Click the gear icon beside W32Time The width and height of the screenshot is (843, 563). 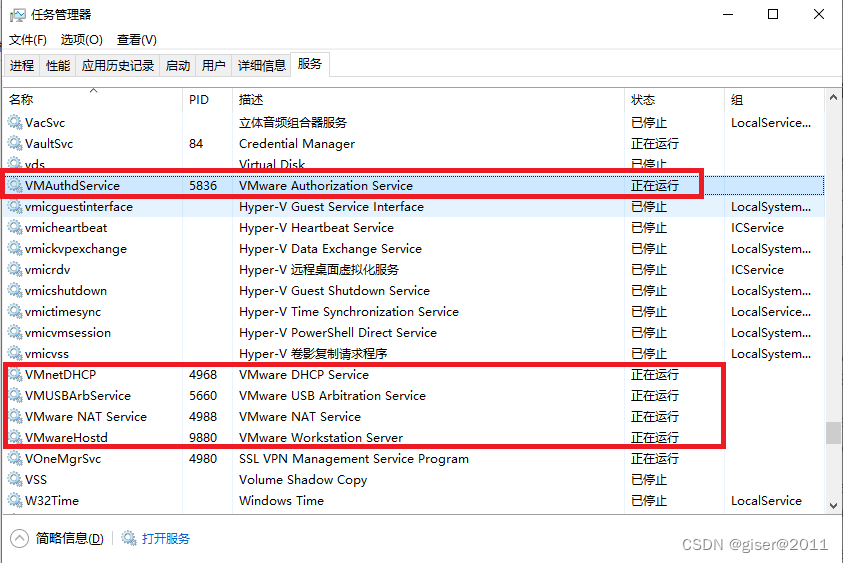pos(15,500)
